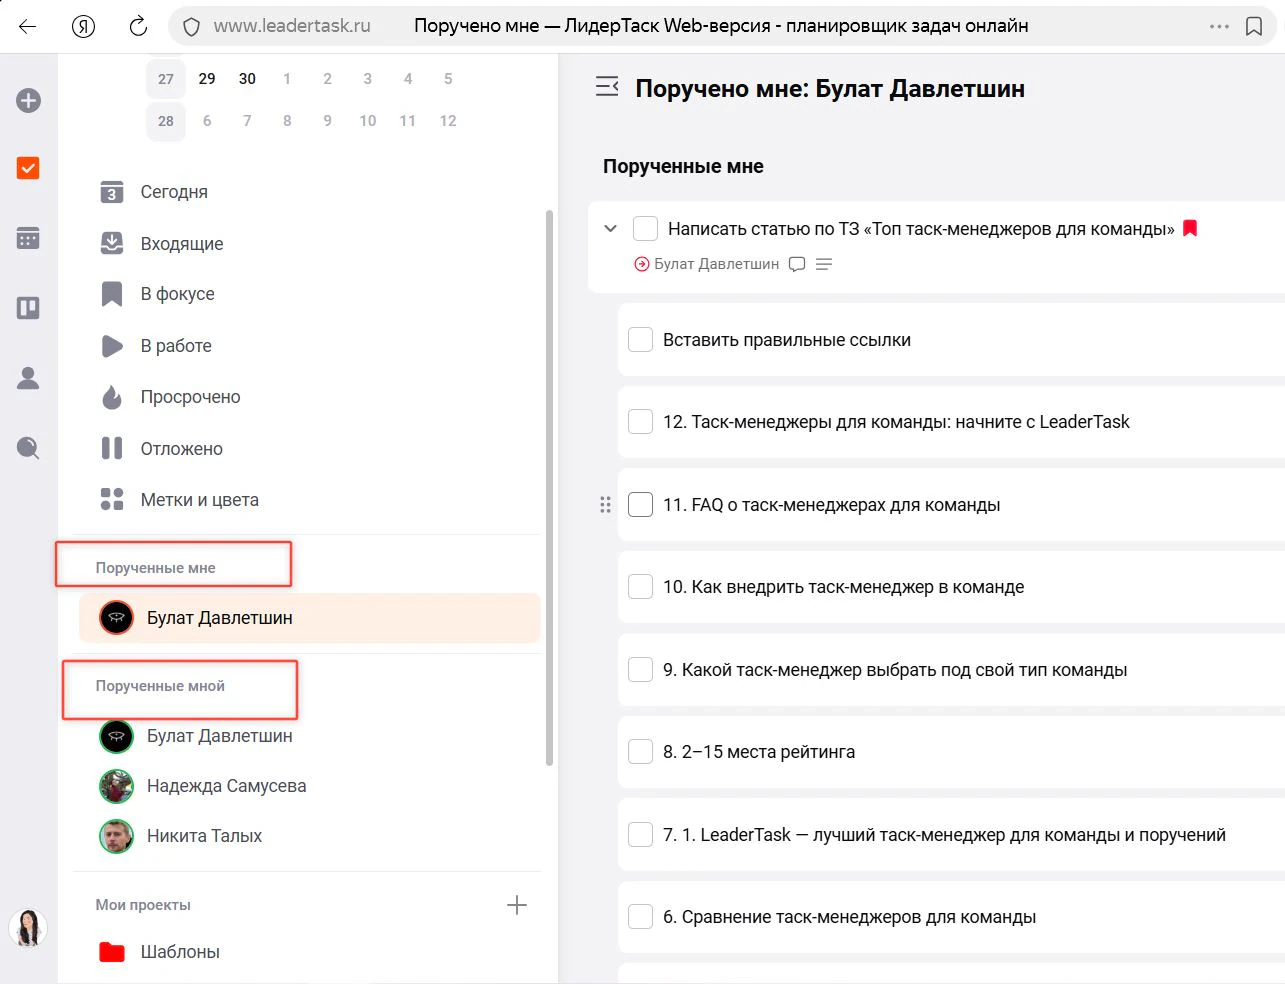Toggle sidebar with menu collapse icon
Image resolution: width=1285 pixels, height=984 pixels.
[x=607, y=87]
